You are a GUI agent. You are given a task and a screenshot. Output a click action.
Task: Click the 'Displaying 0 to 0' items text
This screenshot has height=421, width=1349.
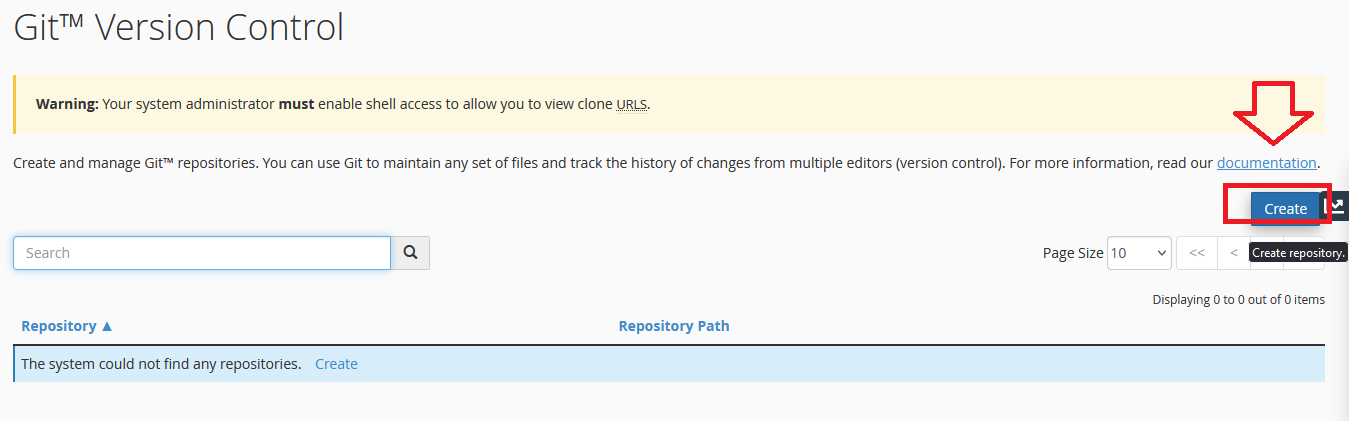[x=1238, y=299]
